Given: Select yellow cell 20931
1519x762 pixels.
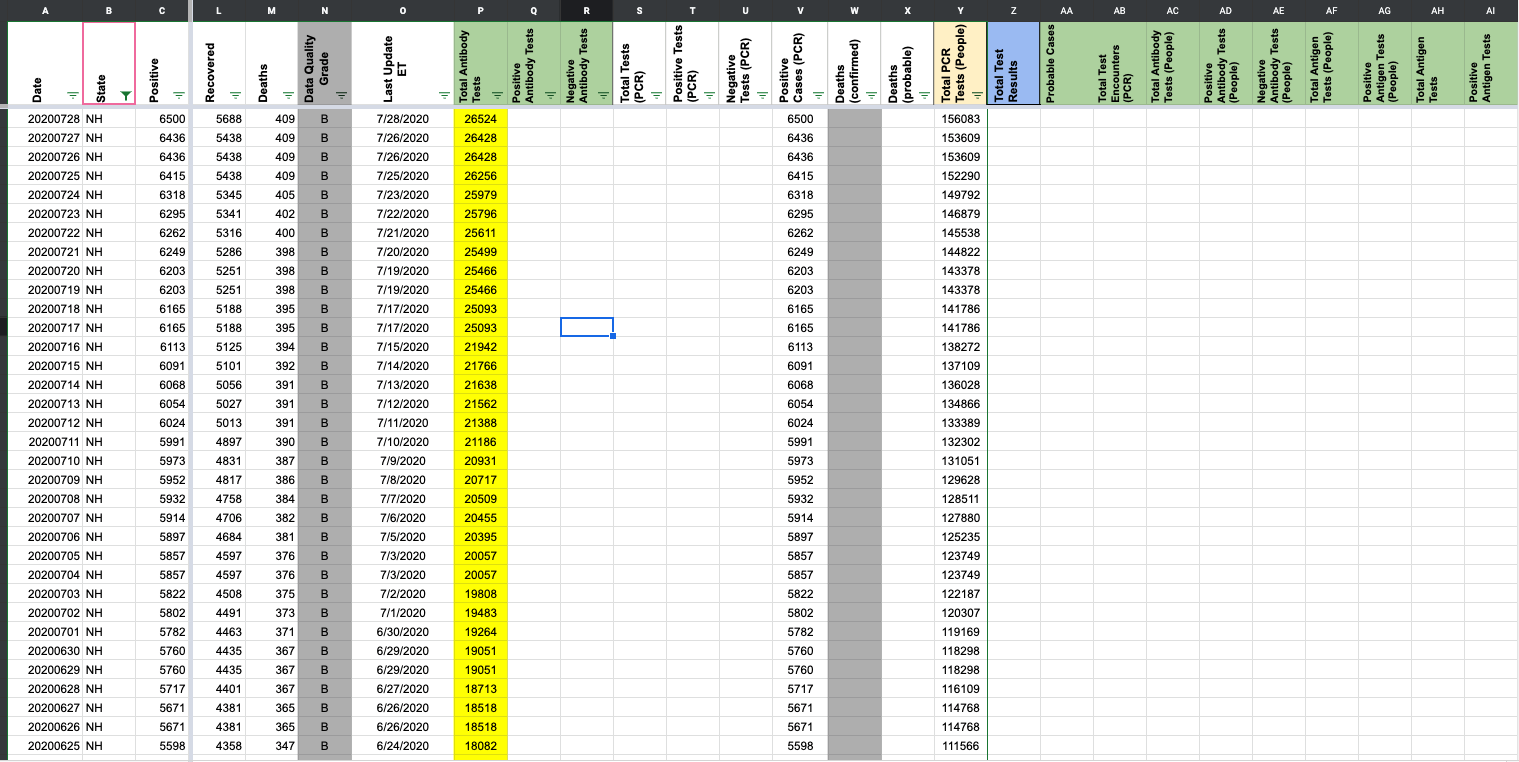Looking at the screenshot, I should pos(481,460).
